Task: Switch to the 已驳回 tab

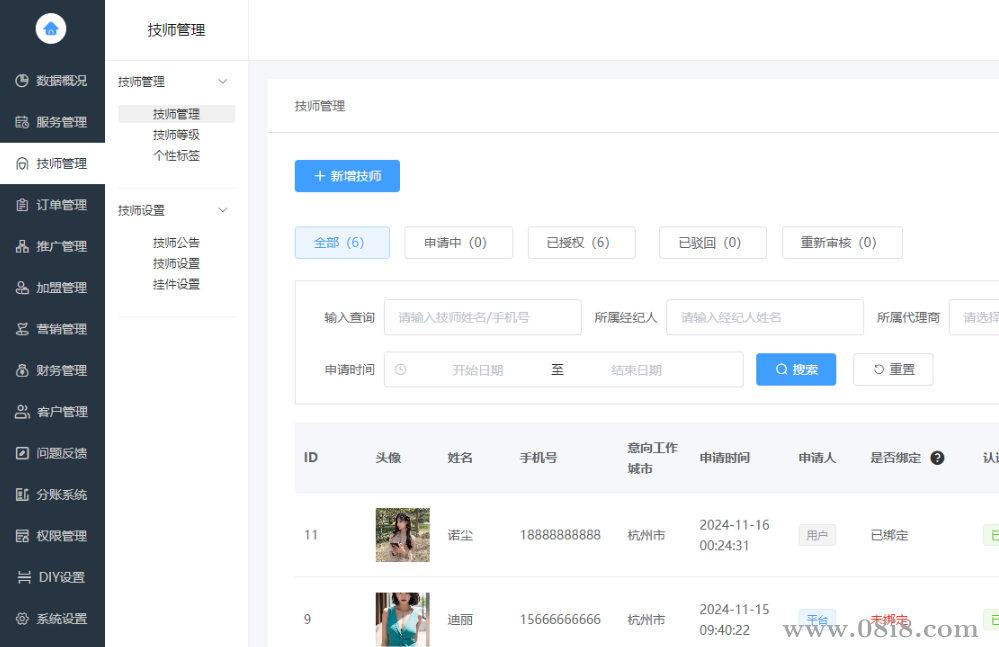Action: coord(712,242)
